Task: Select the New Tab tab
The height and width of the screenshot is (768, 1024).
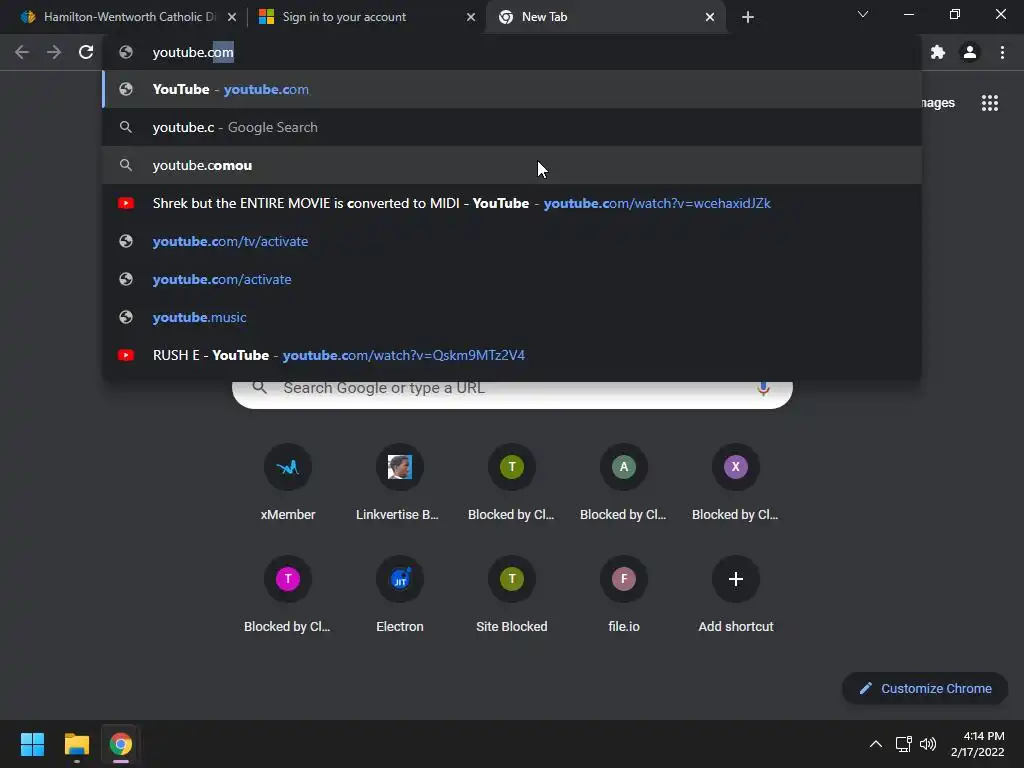Action: [x=604, y=17]
